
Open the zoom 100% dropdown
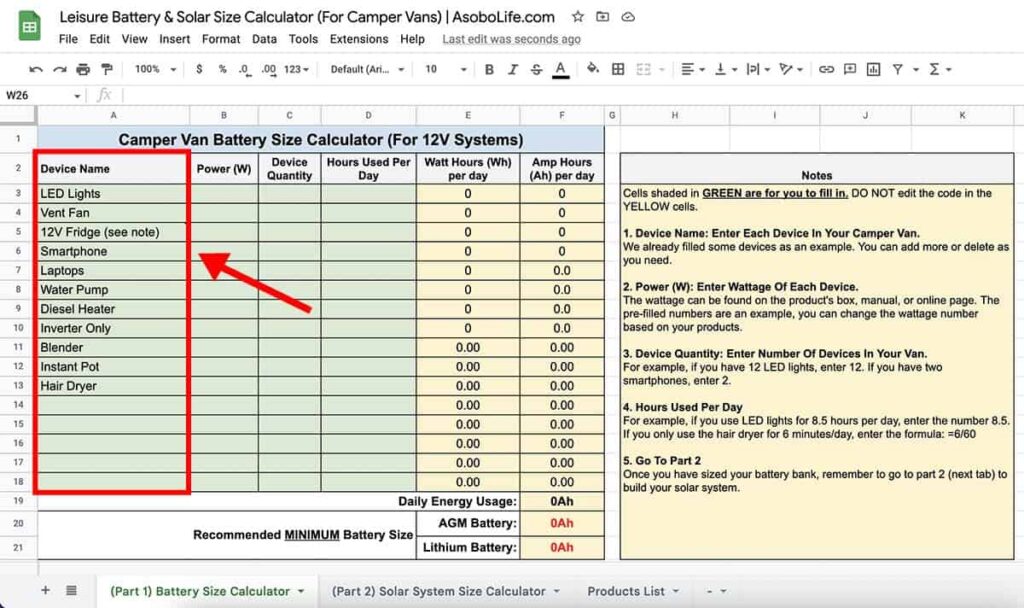[x=155, y=69]
